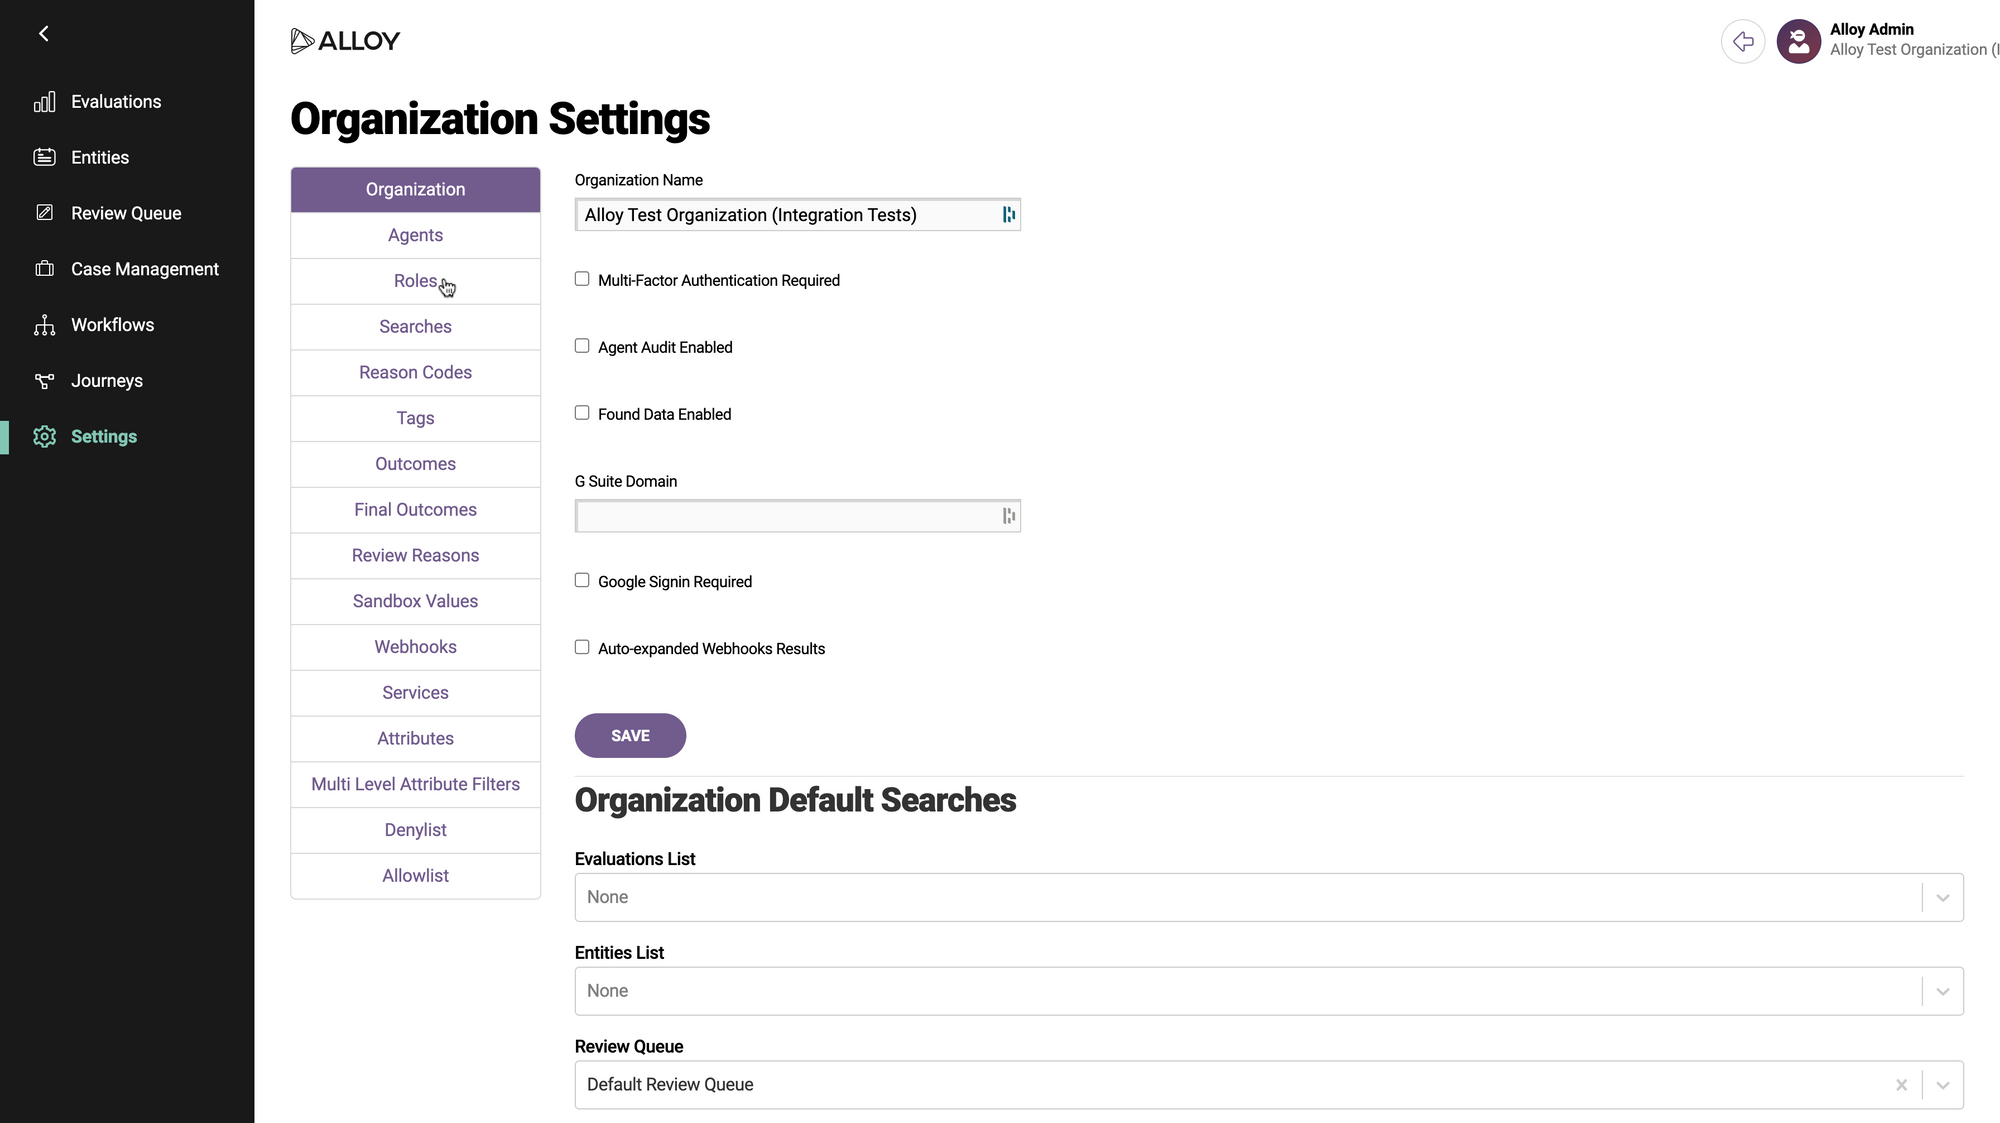Enable Multi-Factor Authentication Required checkbox
This screenshot has height=1123, width=2000.
tap(582, 279)
